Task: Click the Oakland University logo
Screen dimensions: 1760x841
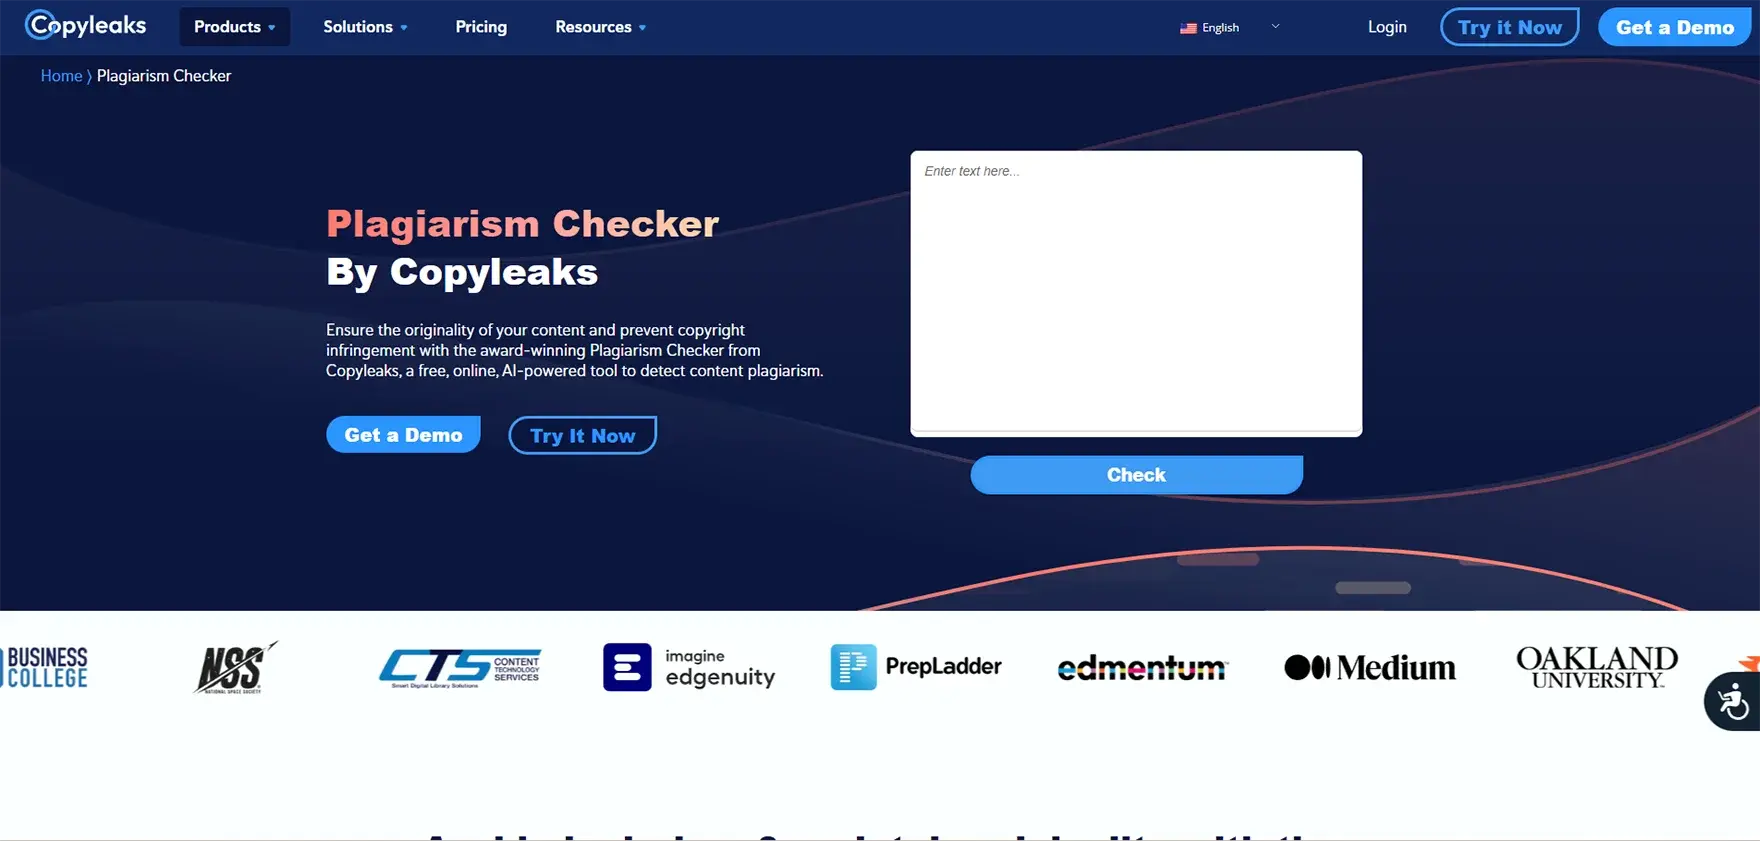Action: (1597, 667)
